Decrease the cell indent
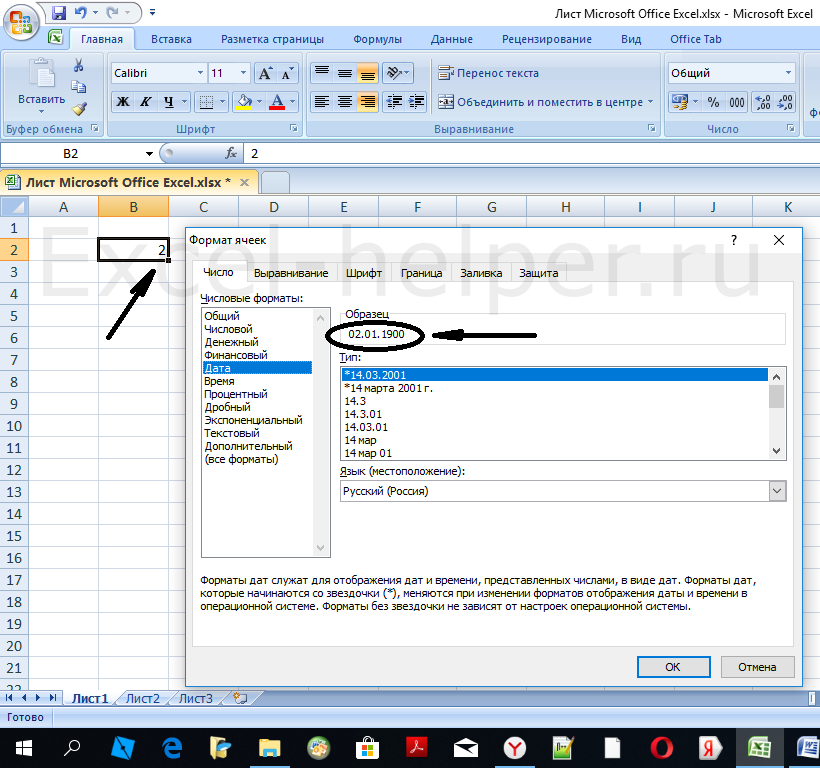The image size is (820, 768). (x=394, y=102)
